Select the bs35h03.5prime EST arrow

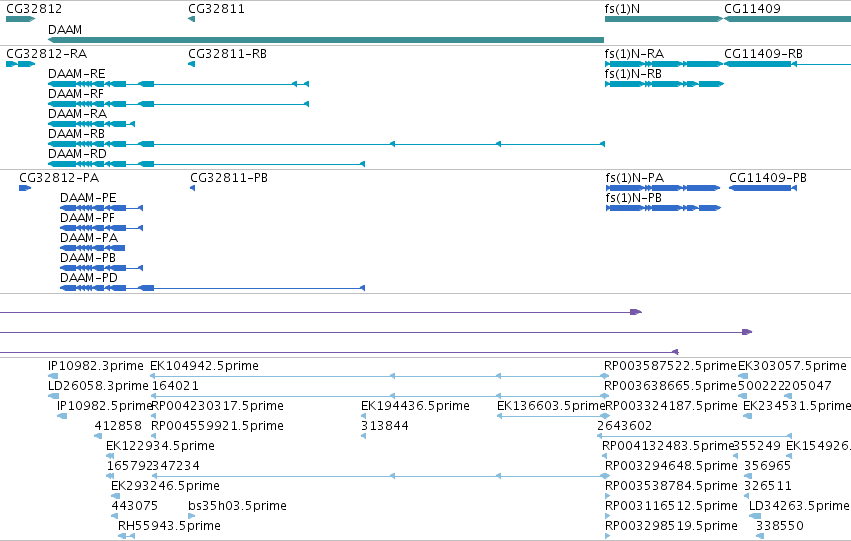[x=192, y=515]
